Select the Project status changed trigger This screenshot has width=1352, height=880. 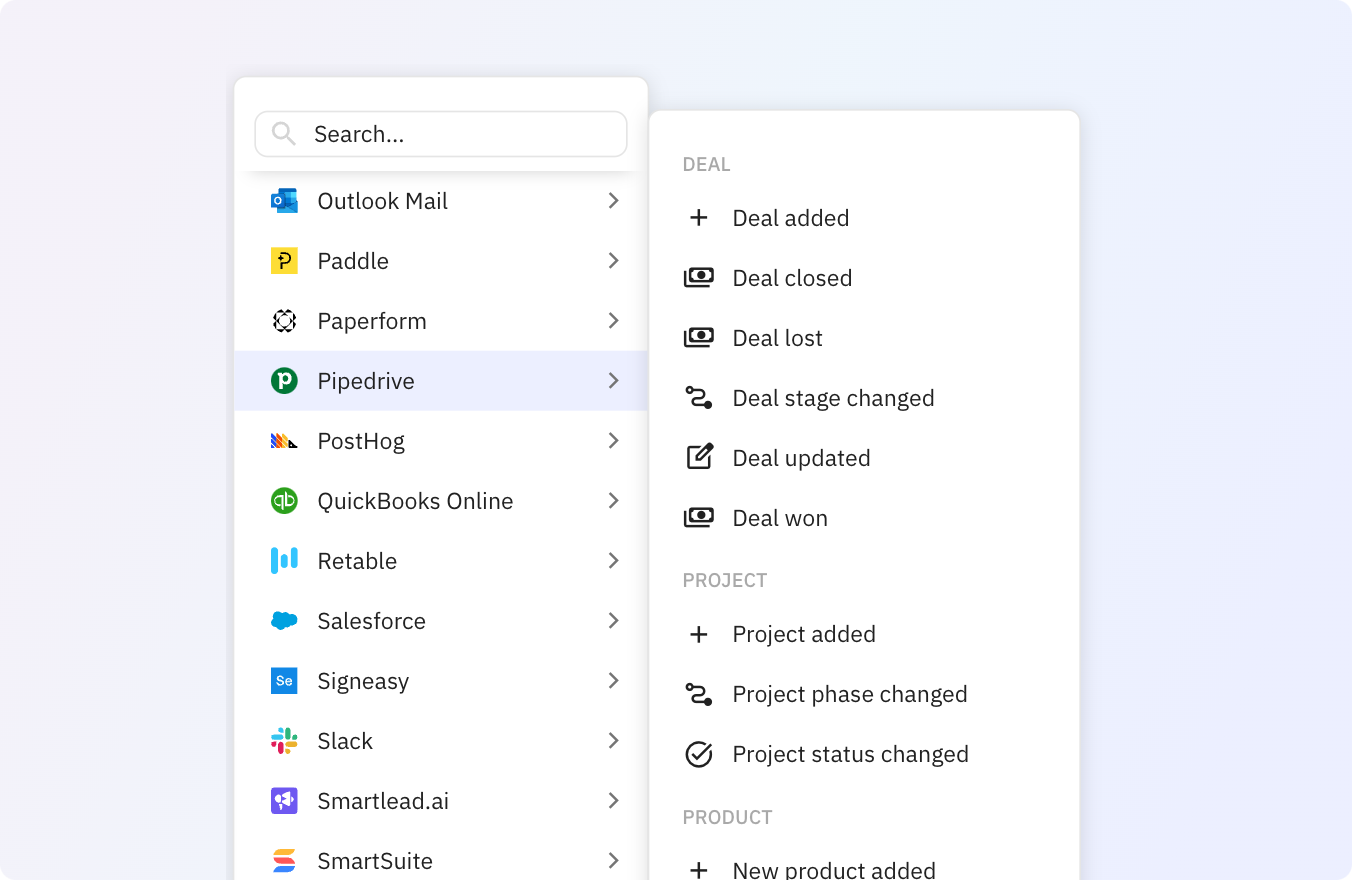click(864, 754)
